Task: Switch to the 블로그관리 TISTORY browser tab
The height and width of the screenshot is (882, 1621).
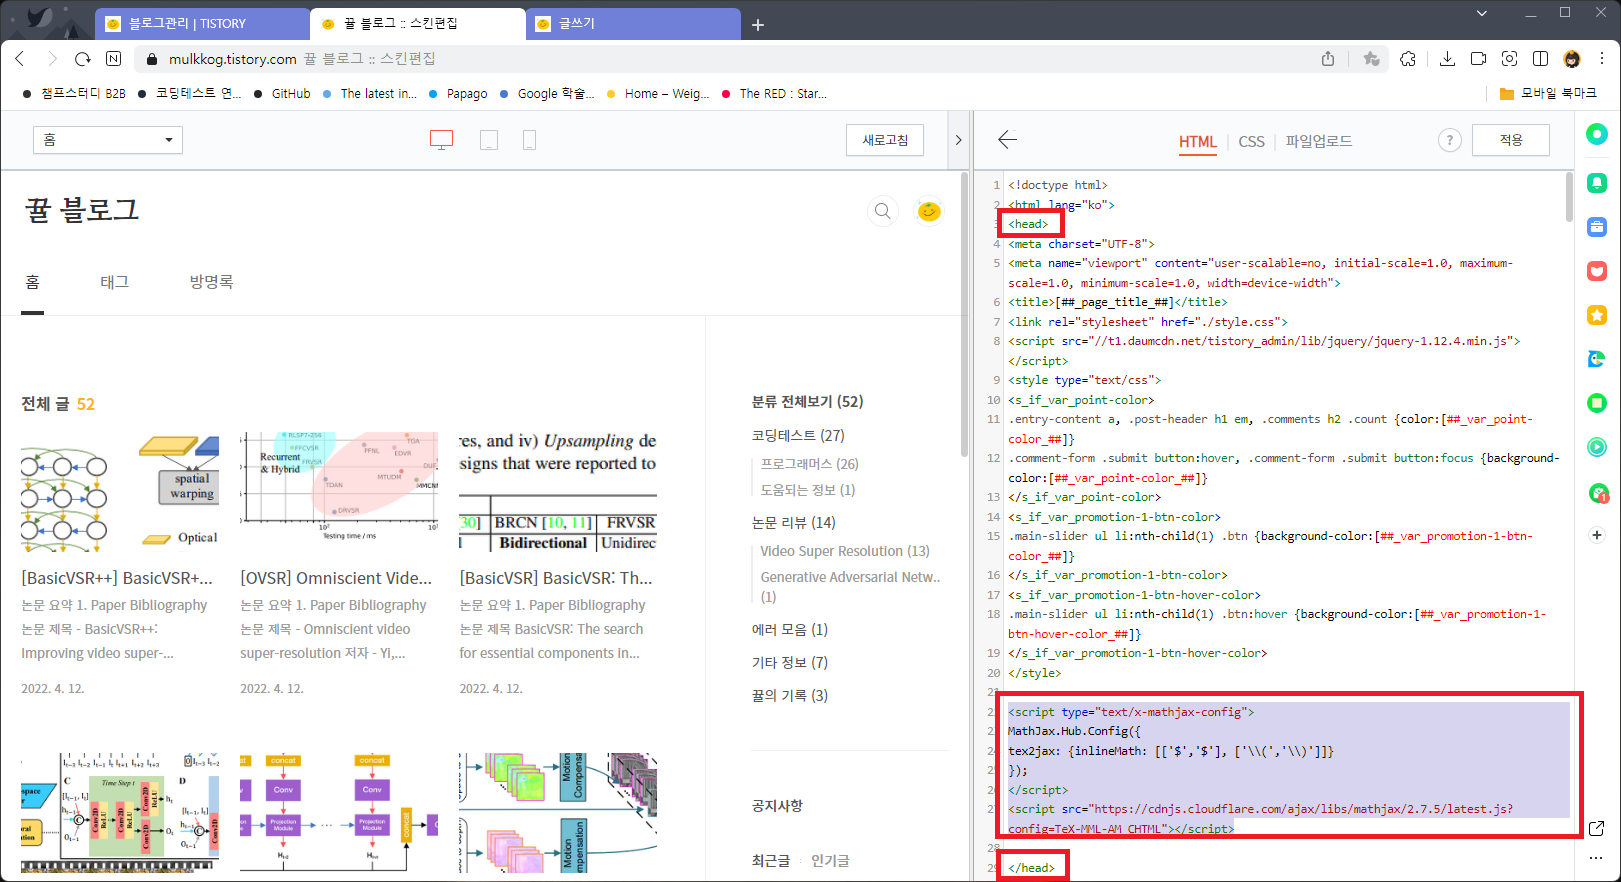Action: coord(202,24)
